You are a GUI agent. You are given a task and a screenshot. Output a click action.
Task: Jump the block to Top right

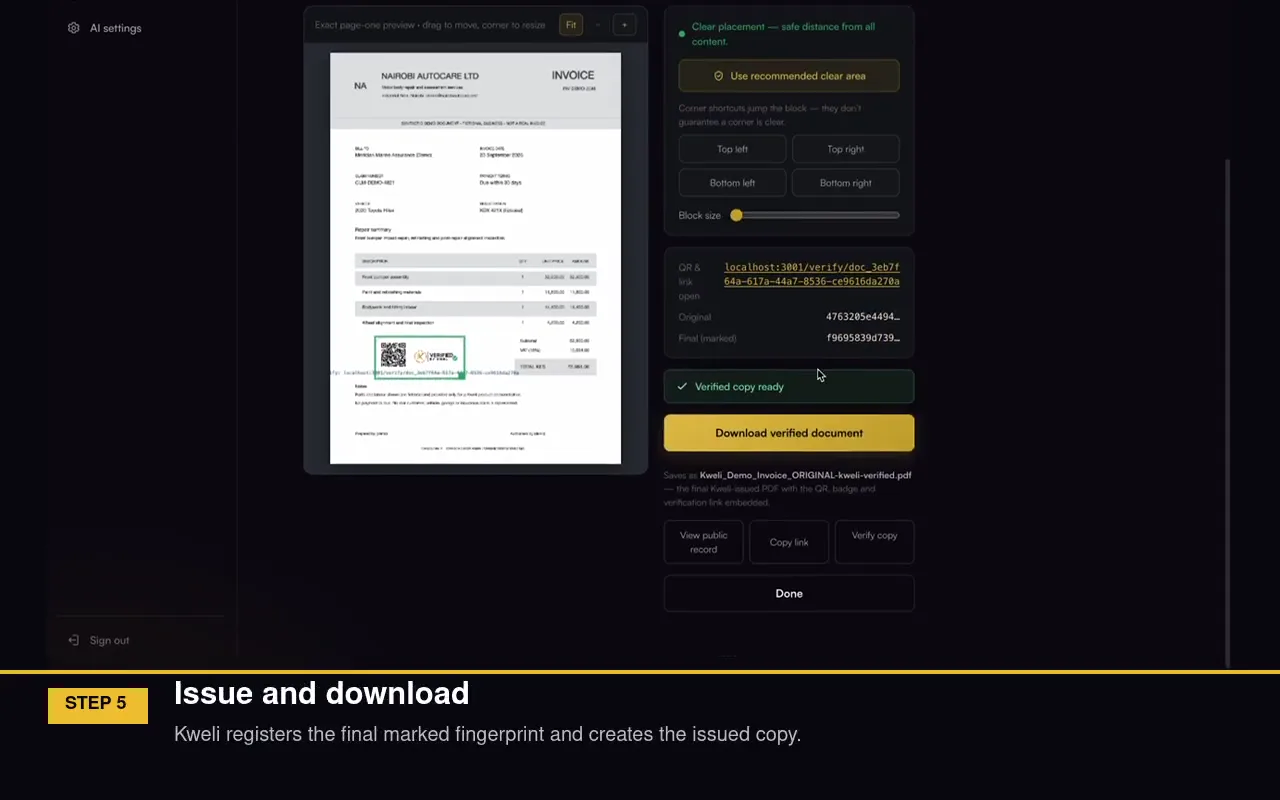pos(846,149)
